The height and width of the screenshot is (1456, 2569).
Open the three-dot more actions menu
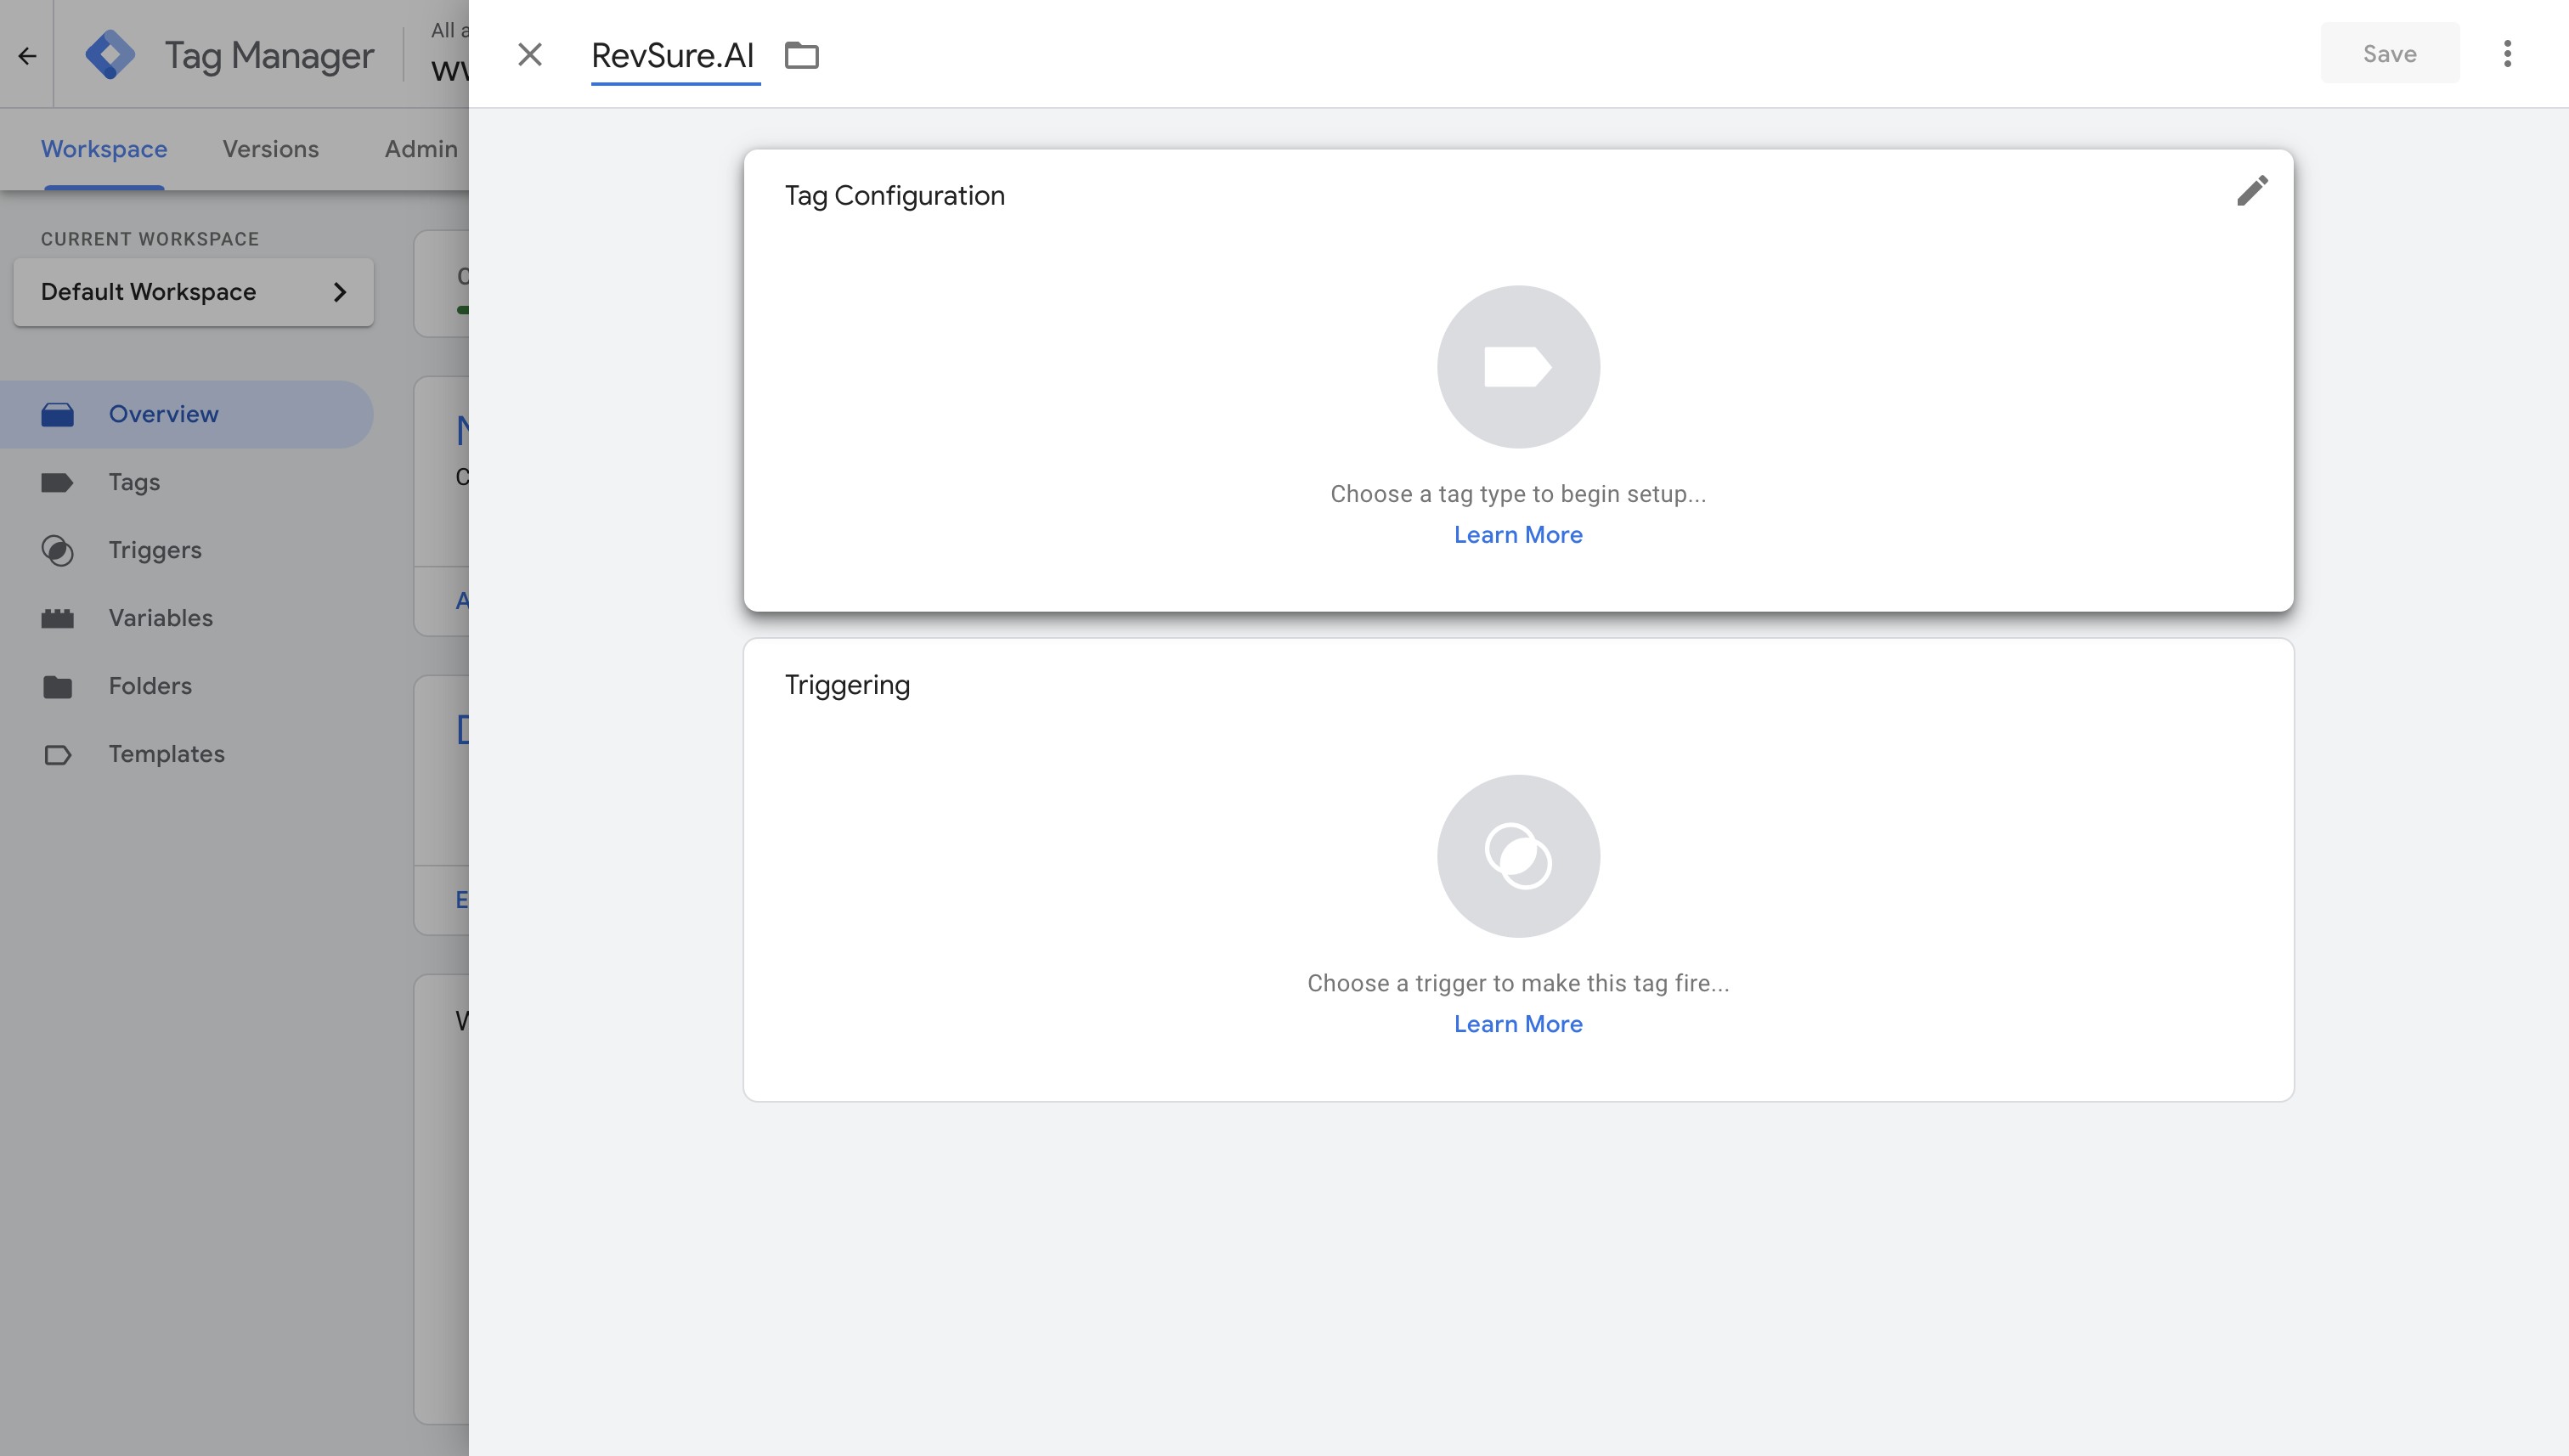point(2507,54)
